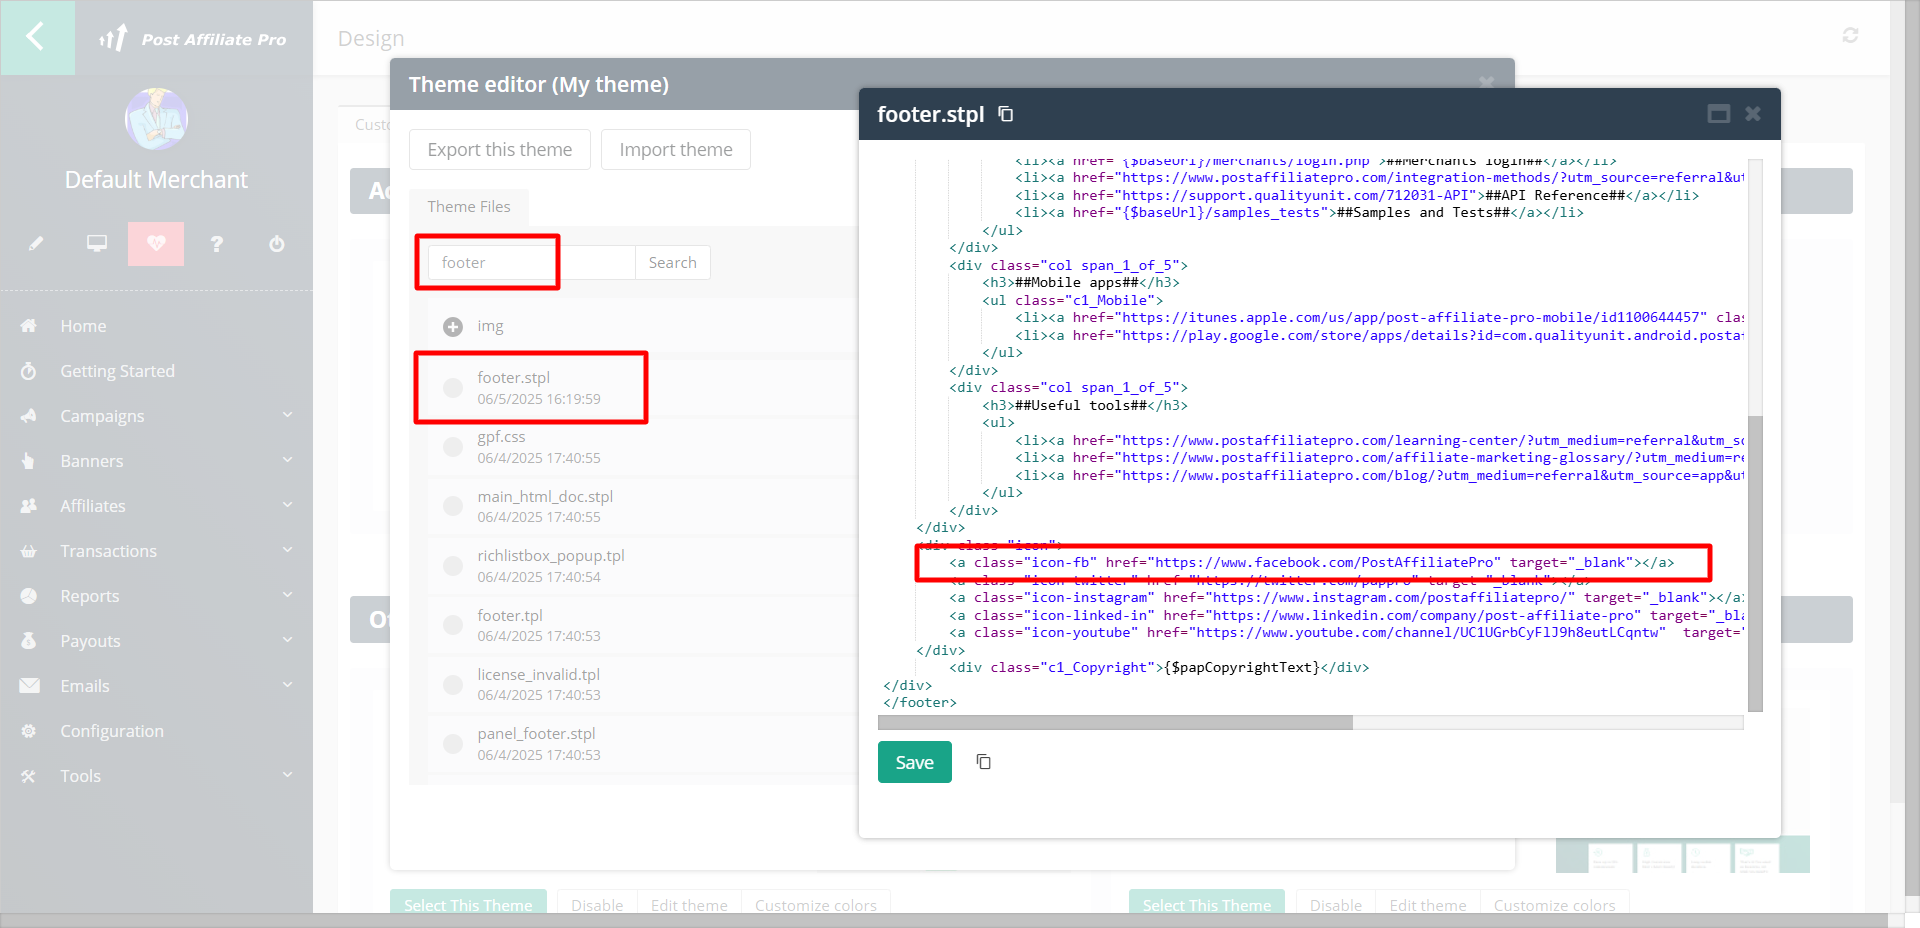Click the footer search input field
The image size is (1920, 928).
coord(532,262)
